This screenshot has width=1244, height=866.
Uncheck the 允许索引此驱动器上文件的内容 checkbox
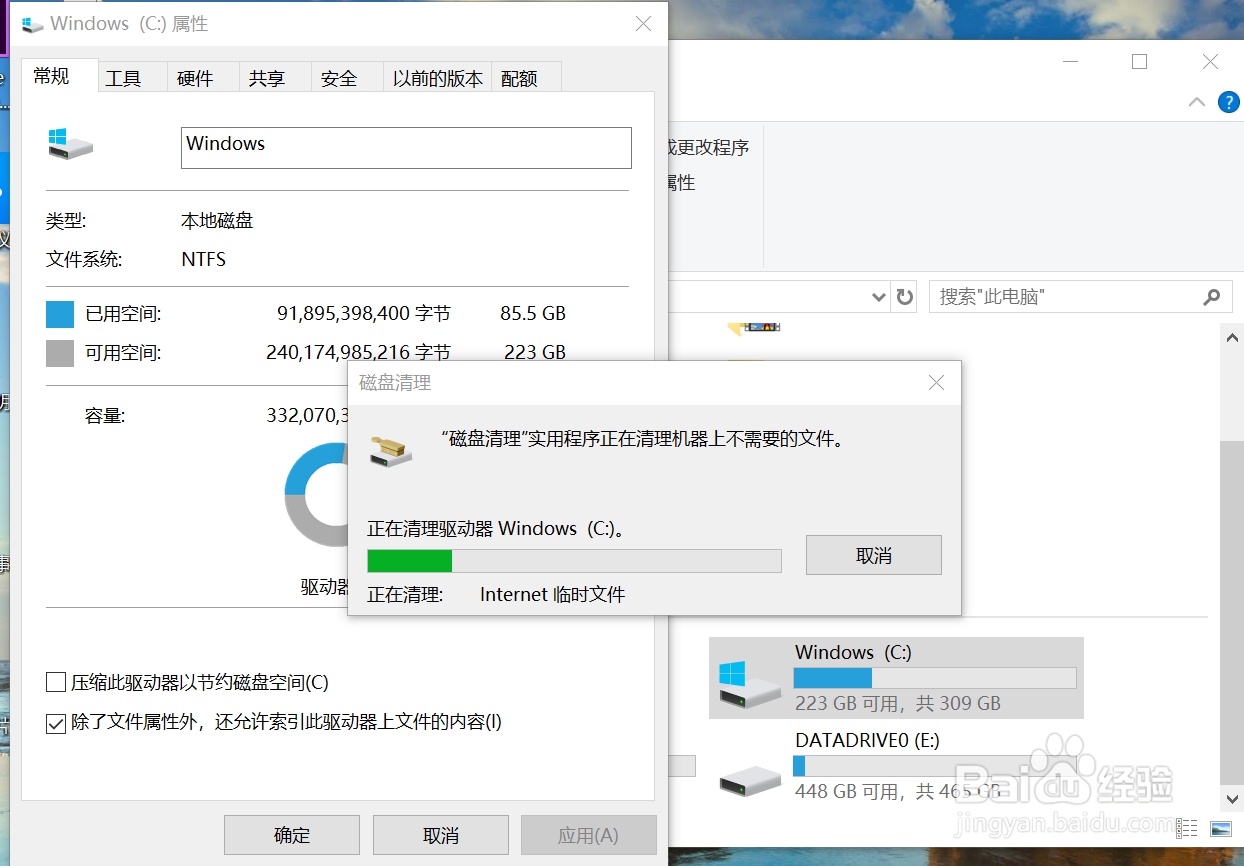(x=56, y=722)
